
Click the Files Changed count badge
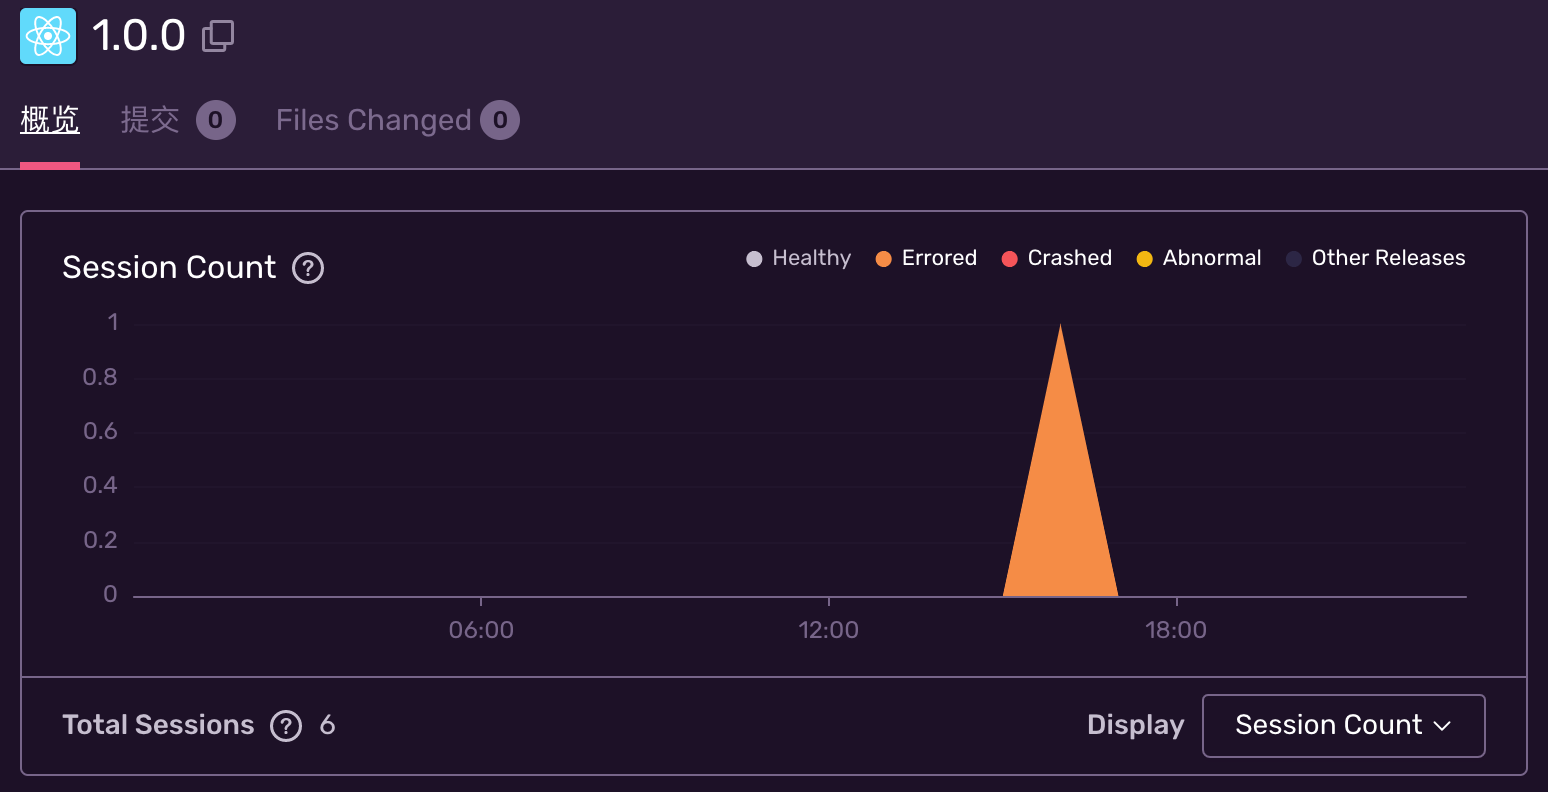[x=500, y=120]
